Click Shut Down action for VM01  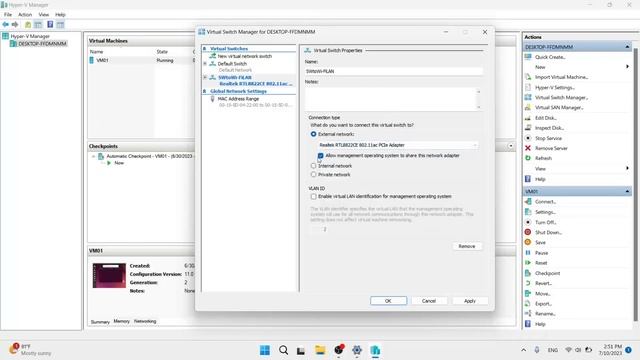(549, 233)
